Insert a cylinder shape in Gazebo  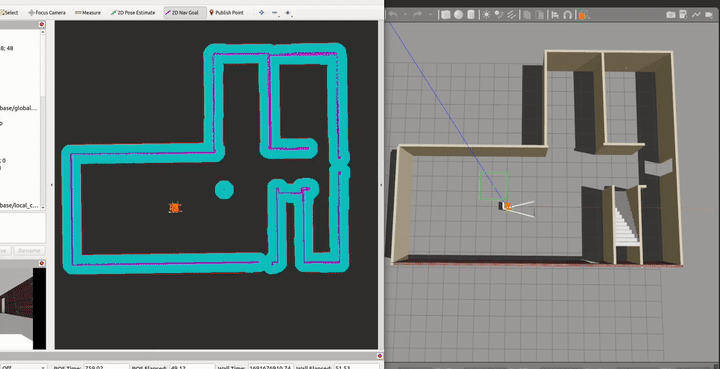[471, 15]
